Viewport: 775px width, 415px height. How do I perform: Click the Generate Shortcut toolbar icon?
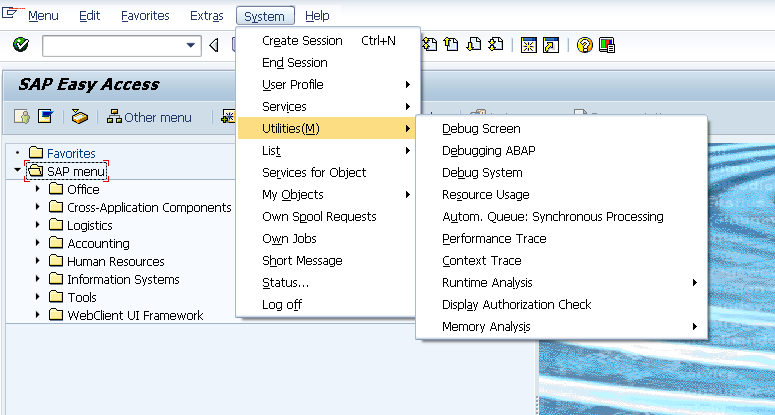point(551,45)
